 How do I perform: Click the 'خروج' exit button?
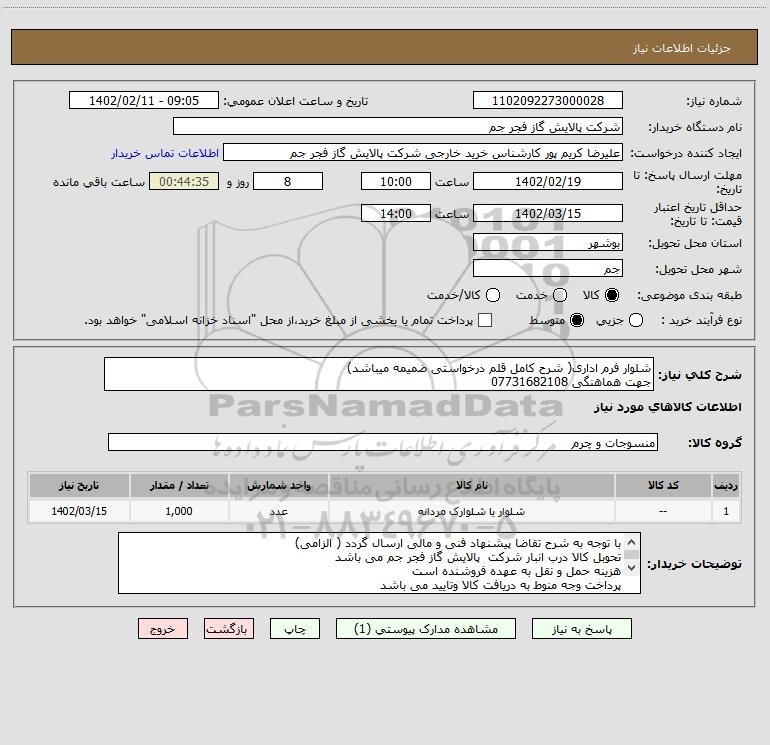(x=163, y=629)
